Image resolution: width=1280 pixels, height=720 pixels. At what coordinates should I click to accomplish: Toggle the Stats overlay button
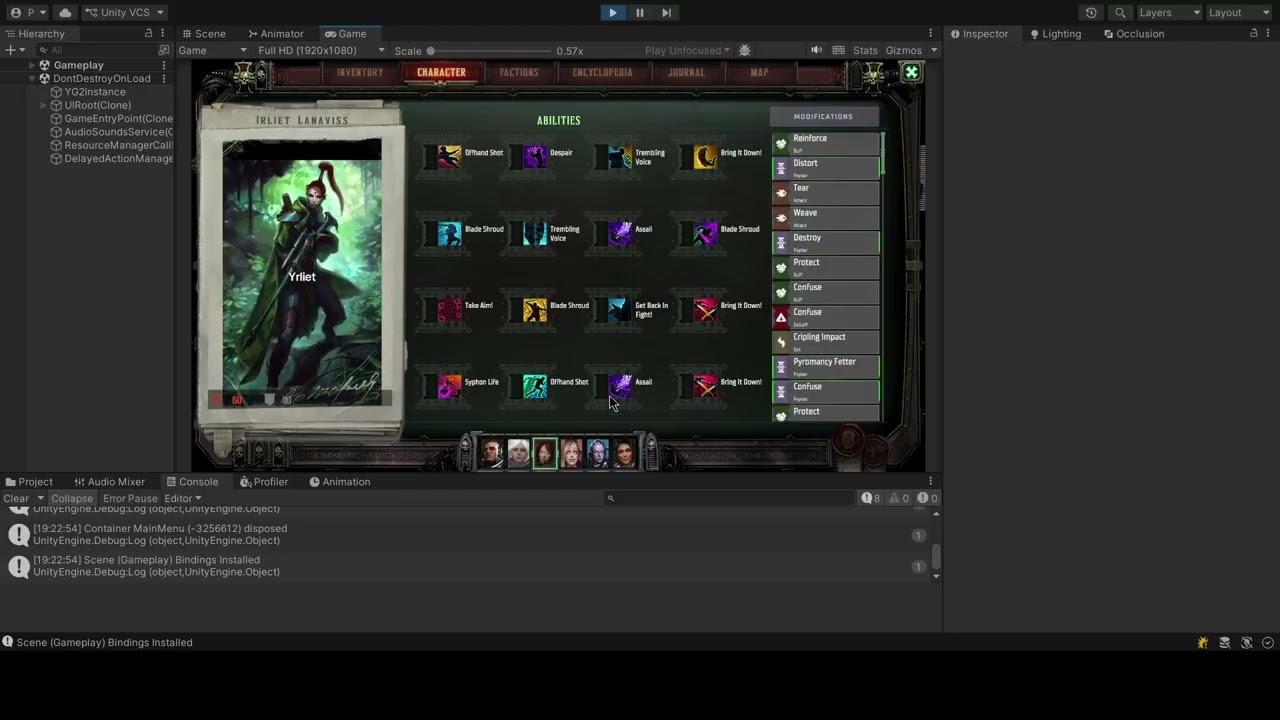pyautogui.click(x=865, y=51)
